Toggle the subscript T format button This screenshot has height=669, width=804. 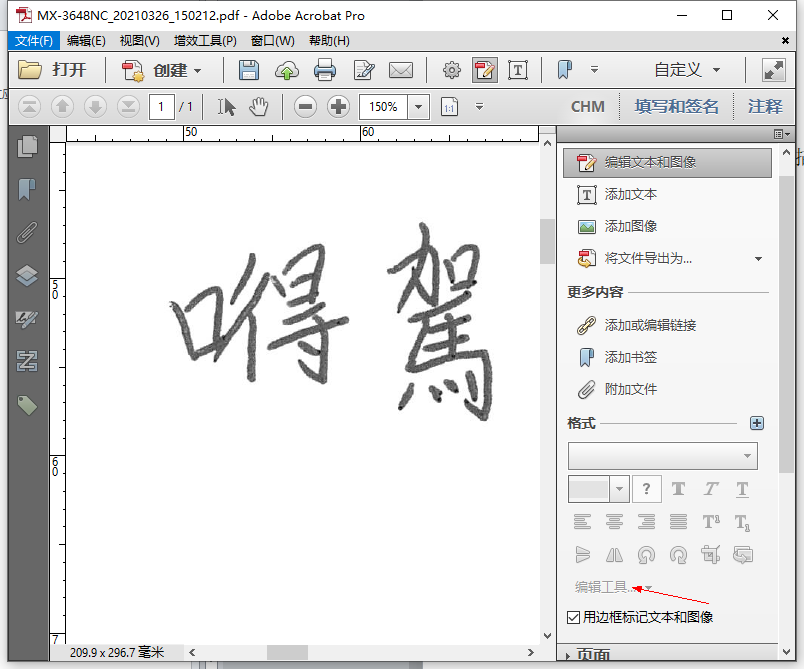pos(742,522)
